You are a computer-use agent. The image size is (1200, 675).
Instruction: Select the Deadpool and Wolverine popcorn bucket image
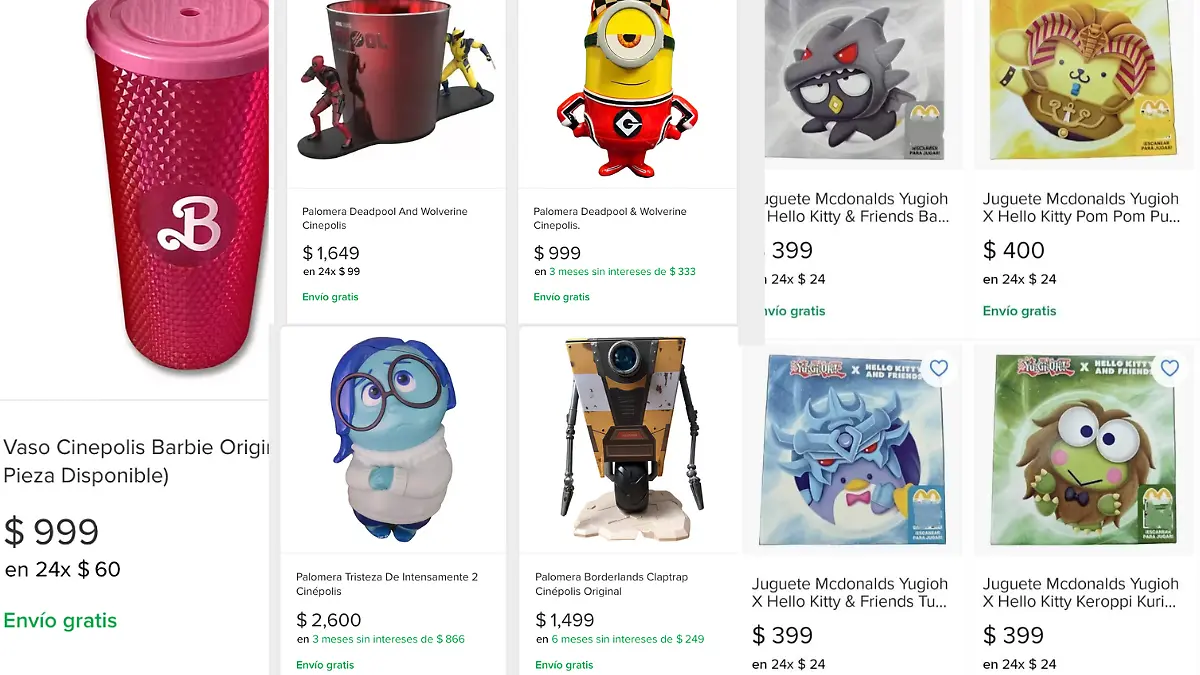point(395,85)
